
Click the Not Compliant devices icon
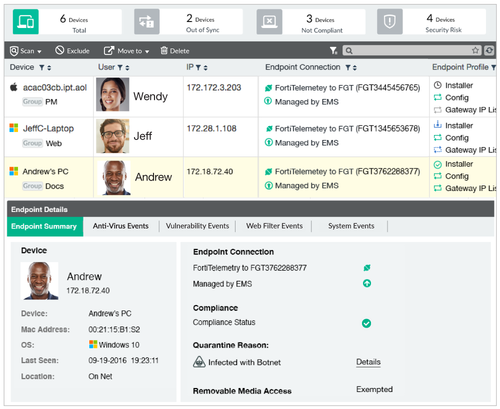tap(269, 22)
